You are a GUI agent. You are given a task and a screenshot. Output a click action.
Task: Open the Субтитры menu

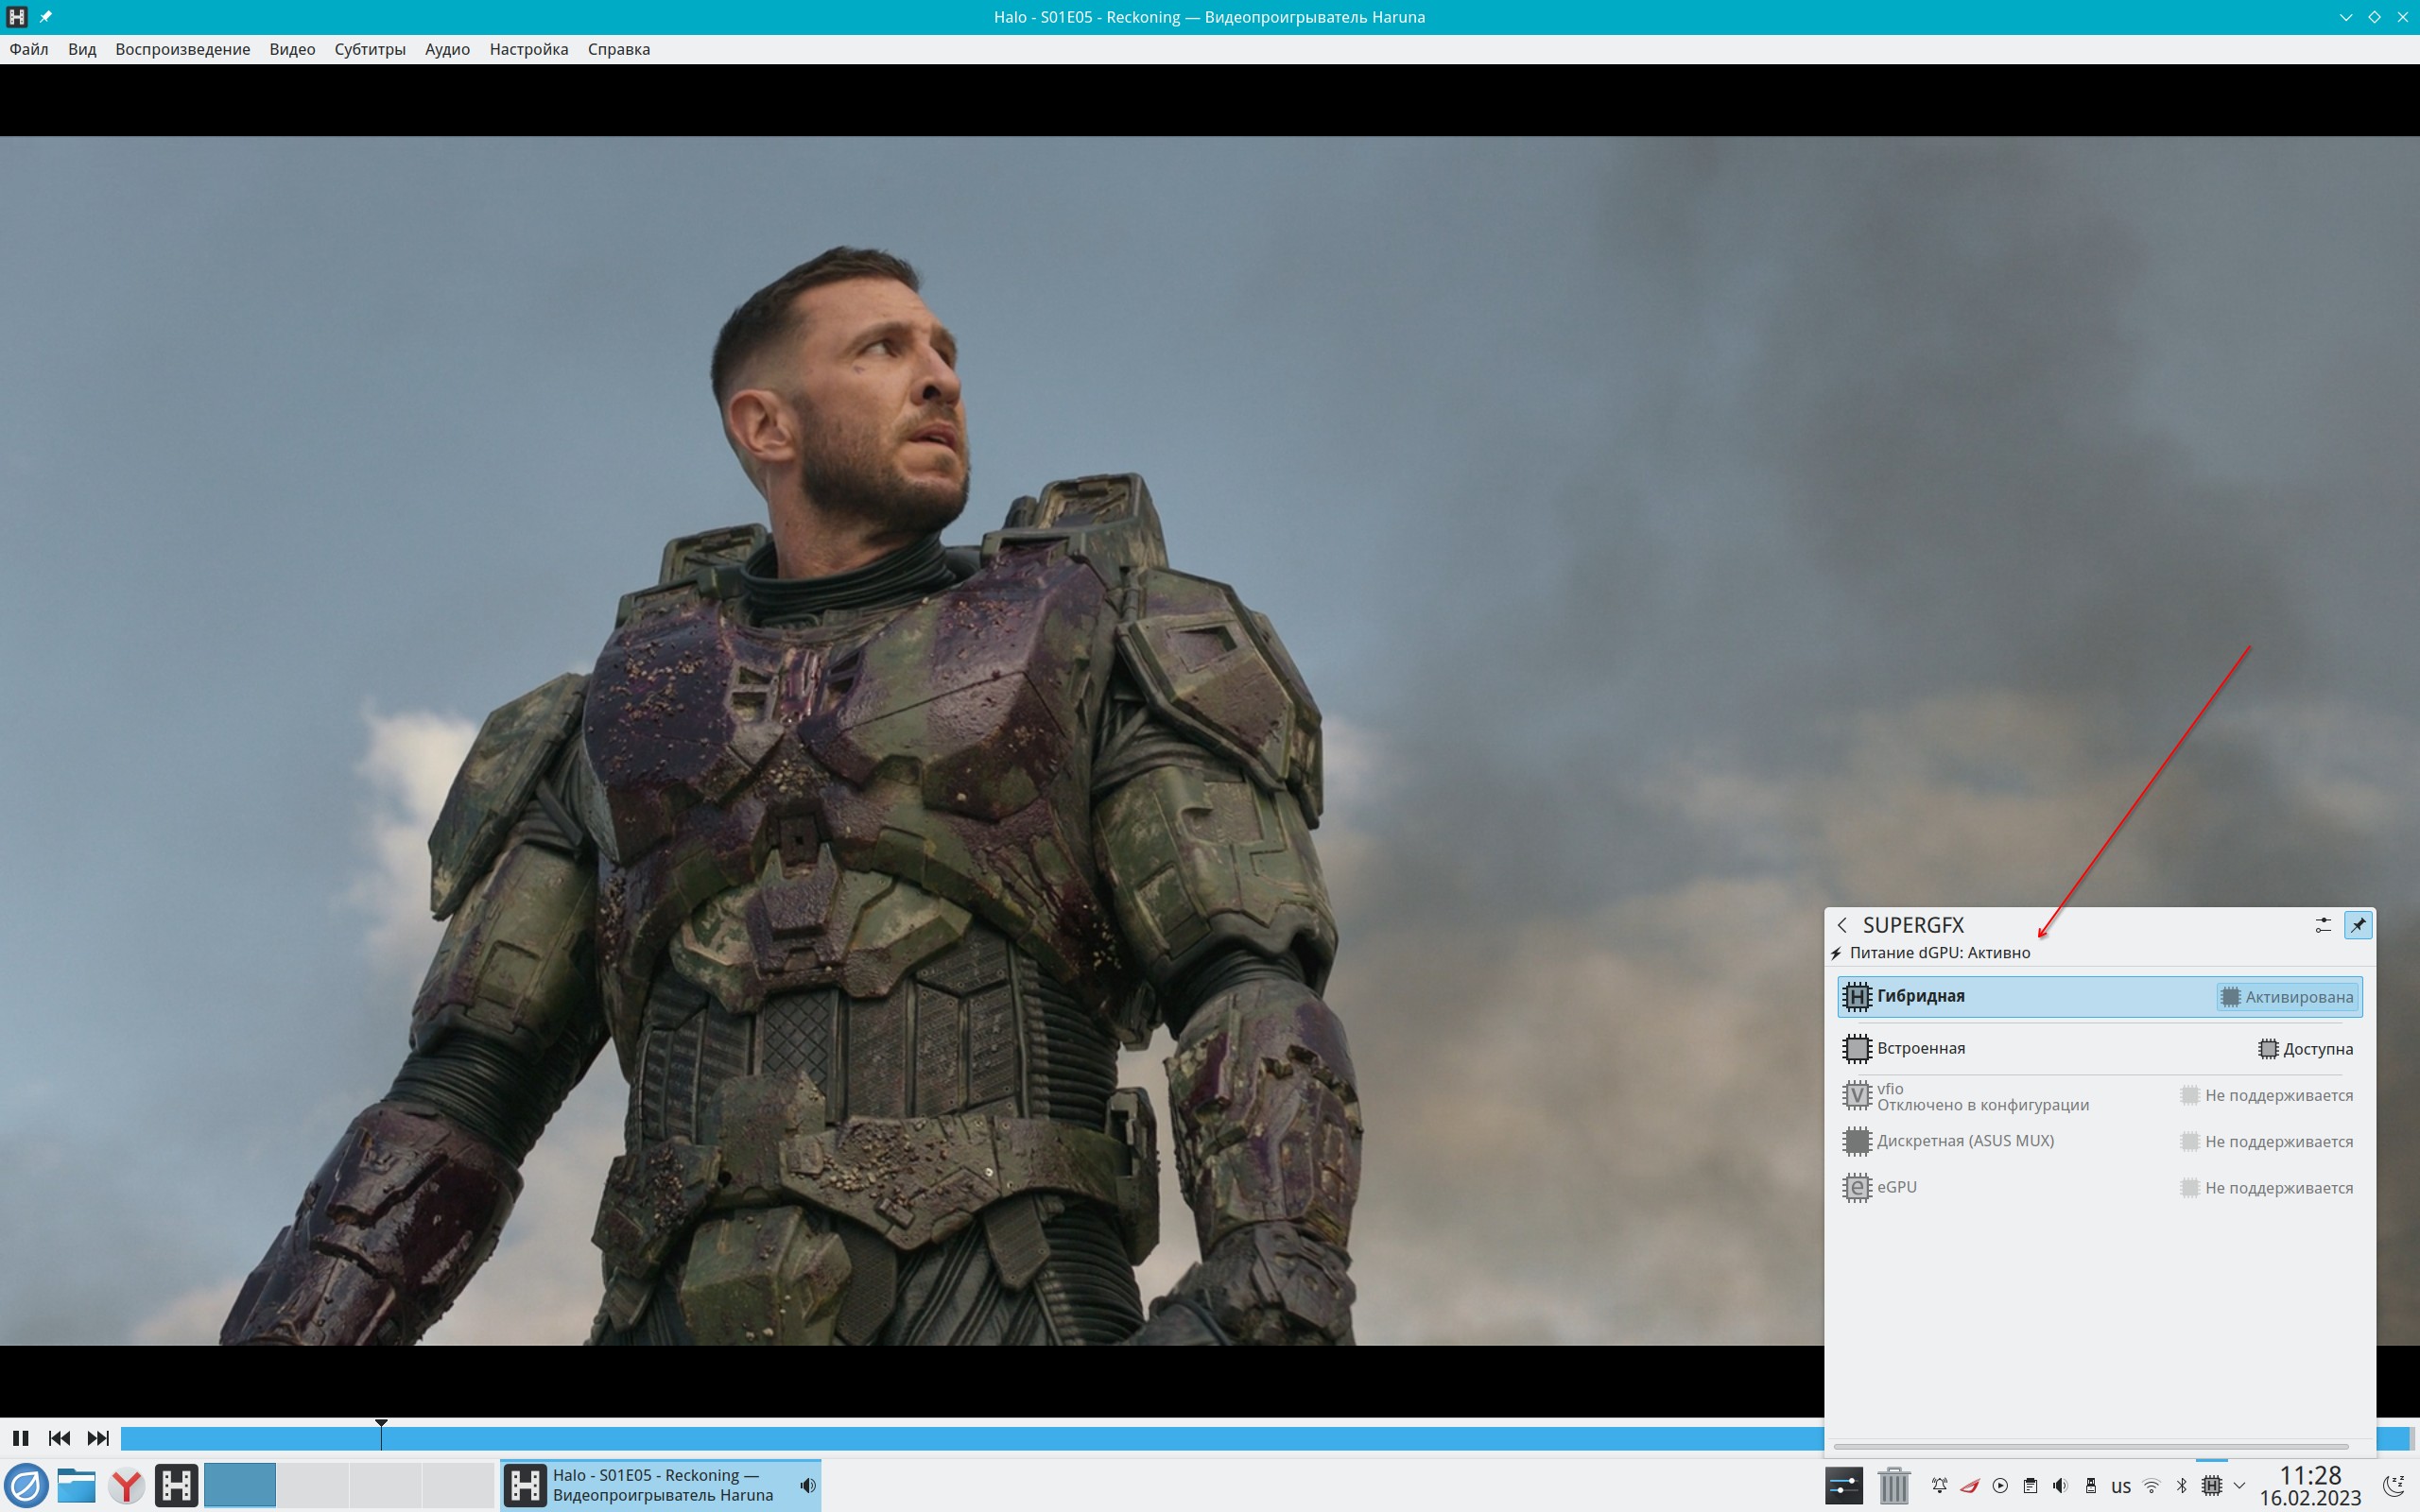point(370,49)
